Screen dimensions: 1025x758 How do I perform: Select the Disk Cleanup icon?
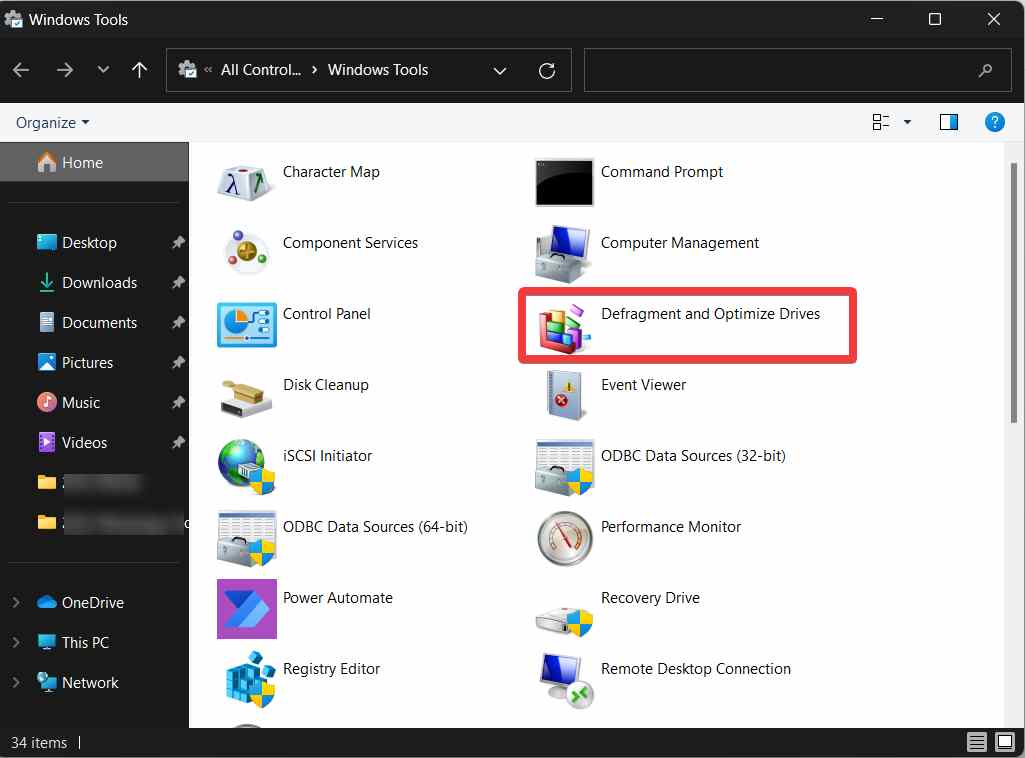click(x=246, y=397)
